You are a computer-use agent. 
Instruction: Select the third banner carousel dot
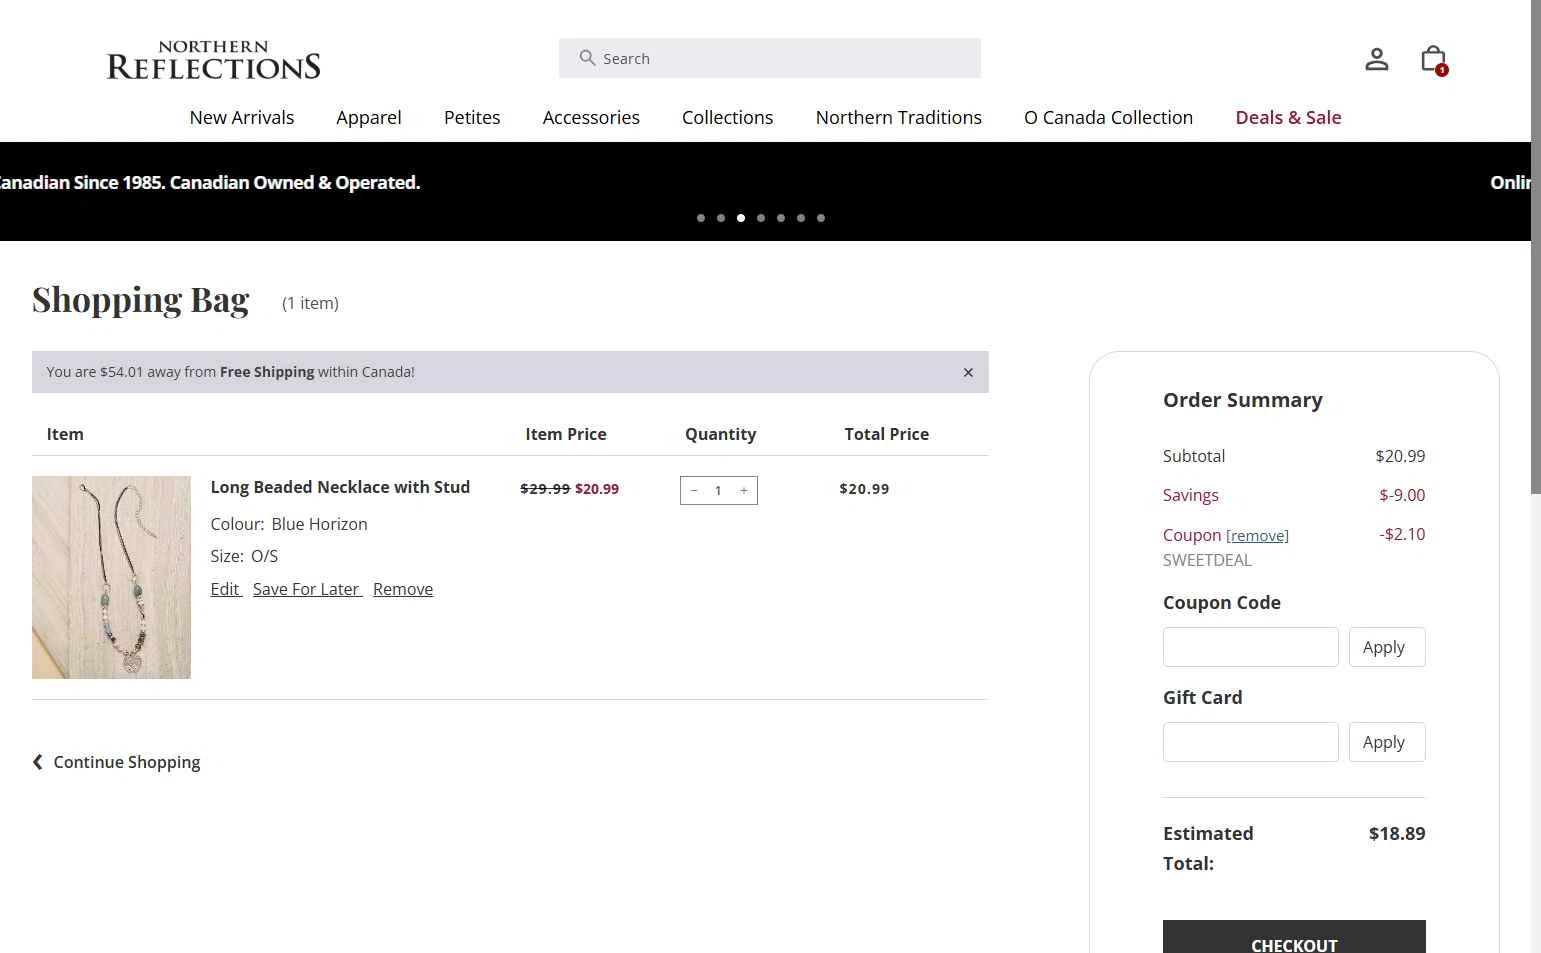pos(741,218)
